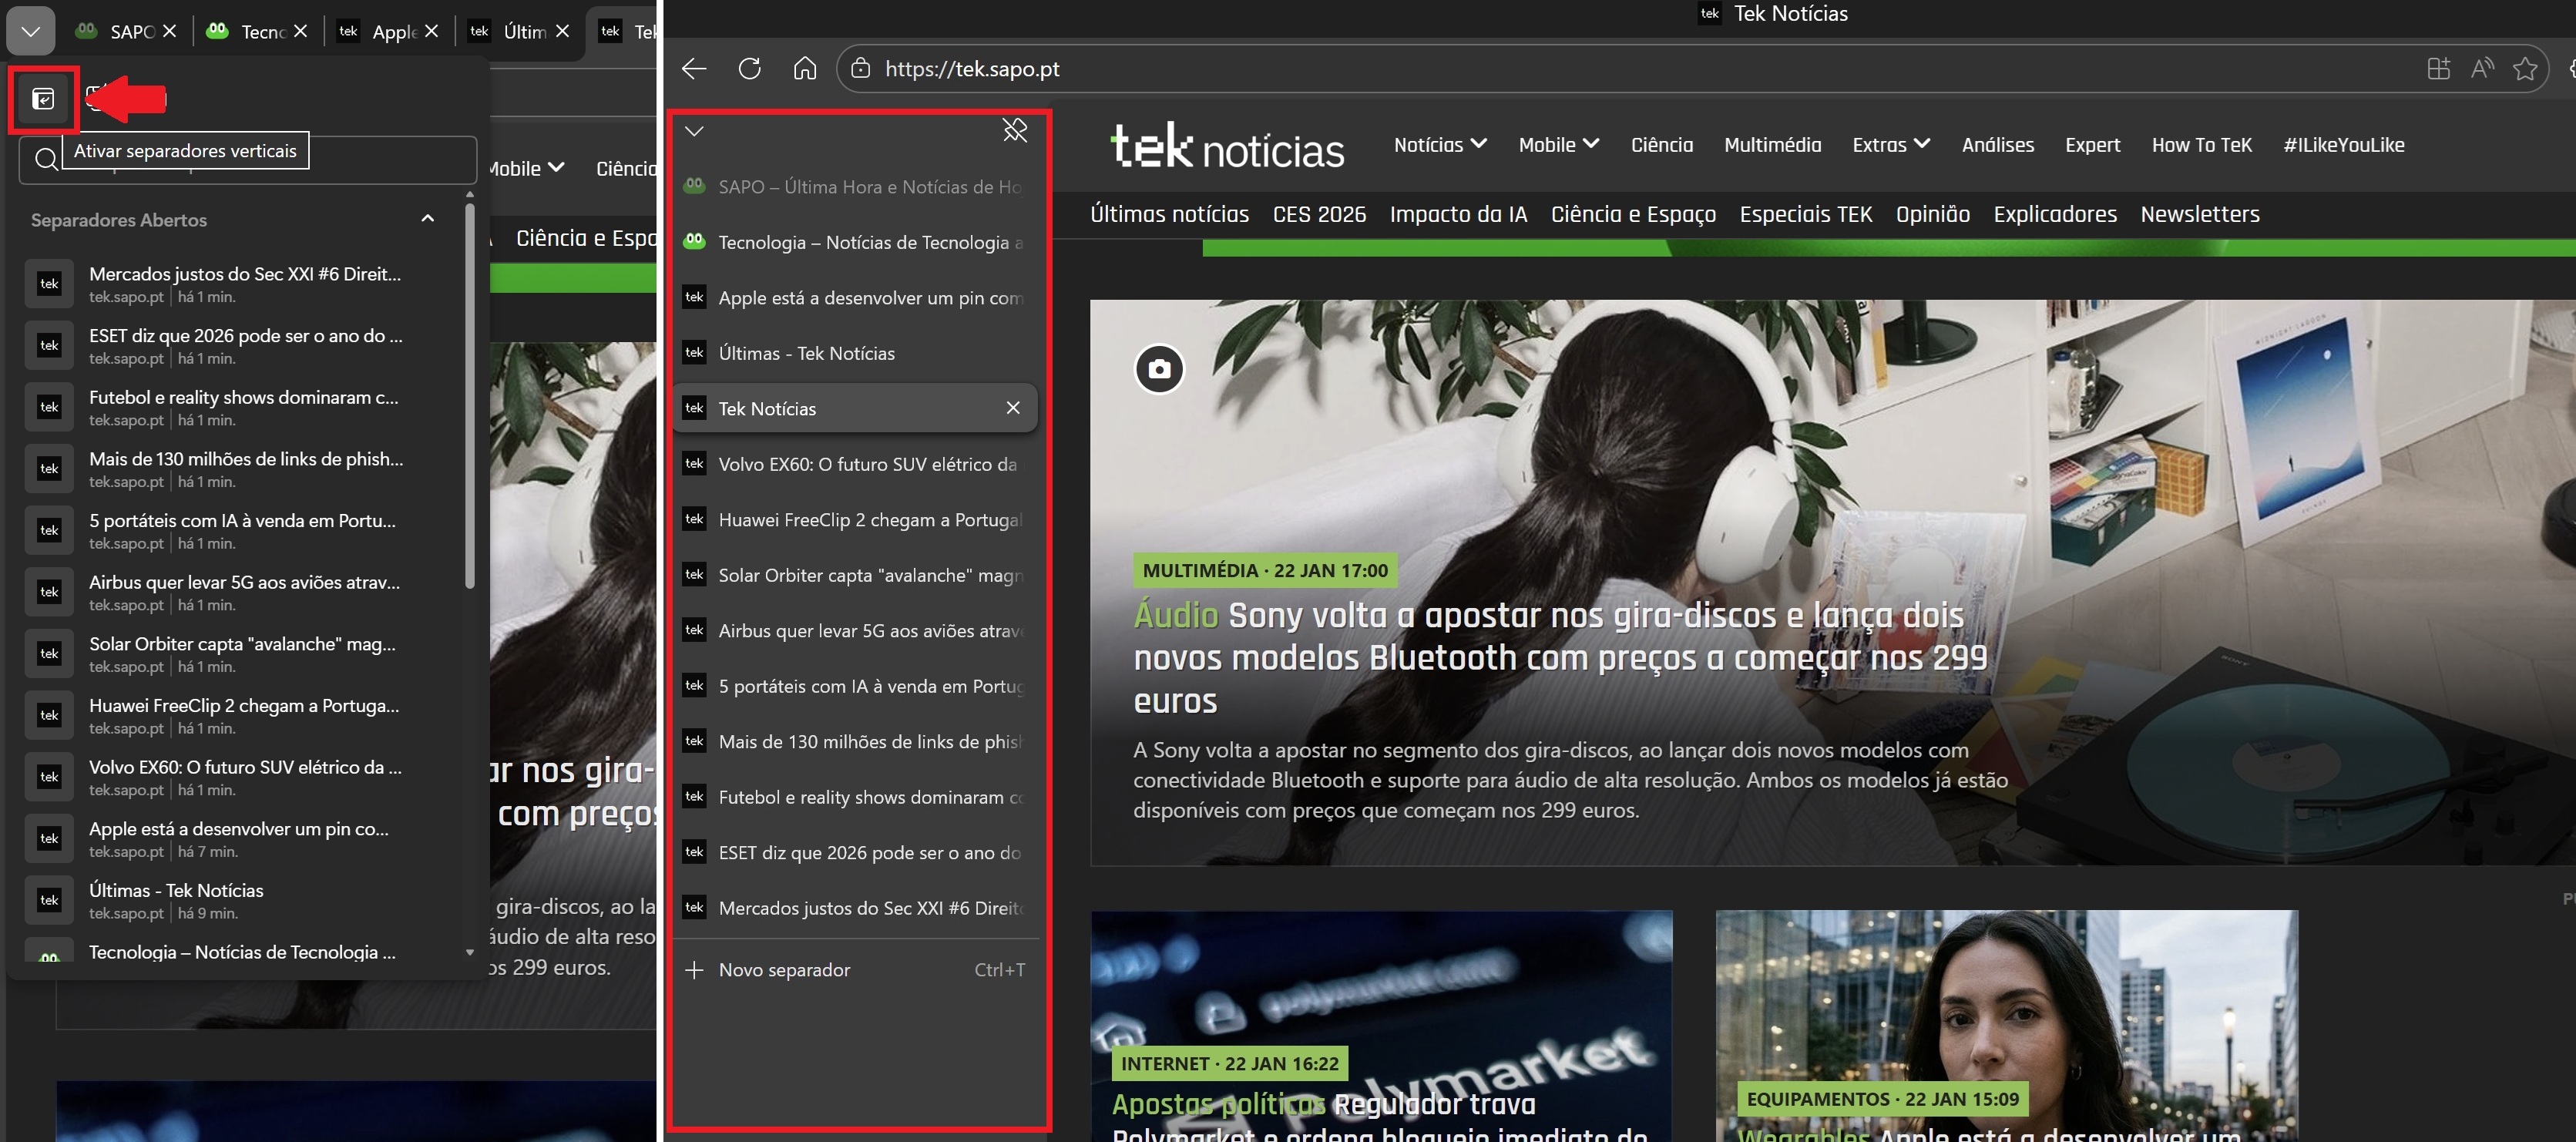Unpin the vertical tabs pane

pos(1014,130)
